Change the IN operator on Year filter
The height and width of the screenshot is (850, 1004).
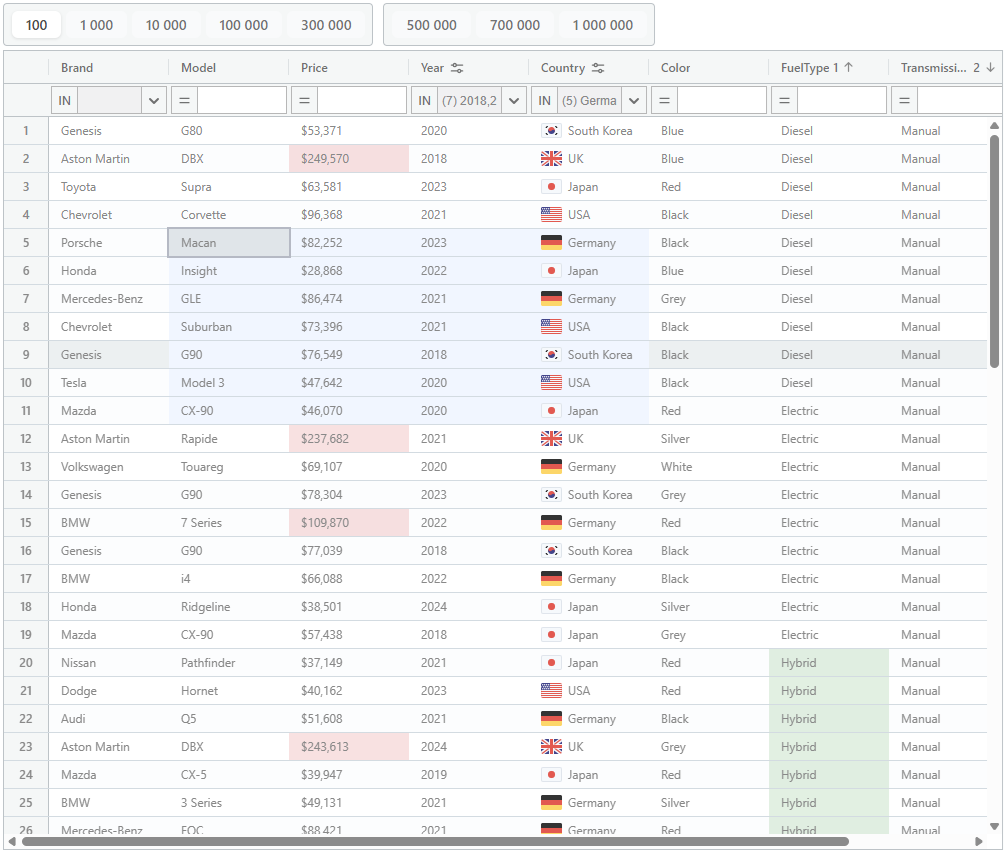point(425,101)
